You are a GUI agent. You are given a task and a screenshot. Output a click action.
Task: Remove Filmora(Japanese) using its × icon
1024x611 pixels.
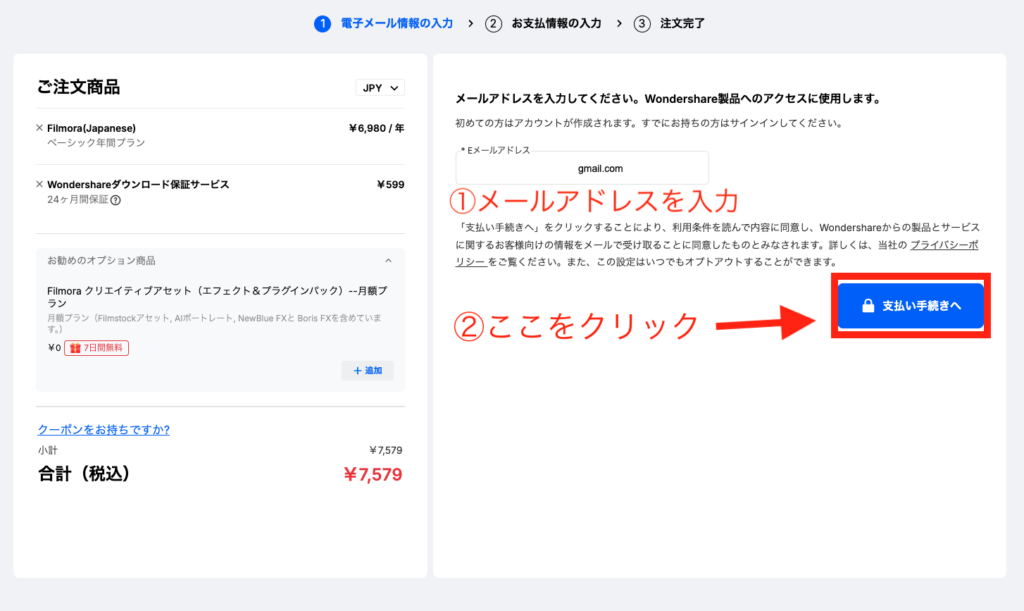(38, 129)
